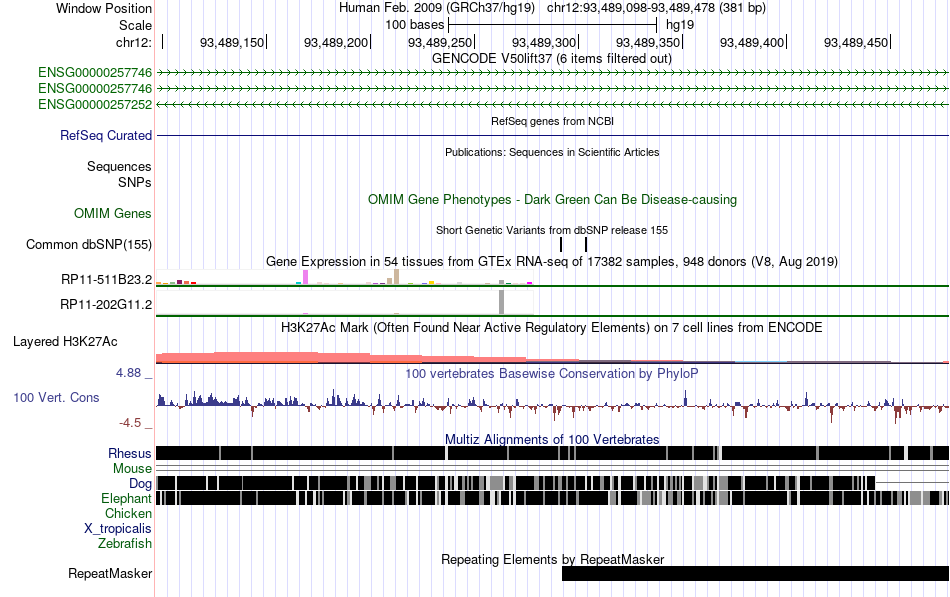
Task: Select the X_tropicalis alignment row label
Action: (118, 529)
